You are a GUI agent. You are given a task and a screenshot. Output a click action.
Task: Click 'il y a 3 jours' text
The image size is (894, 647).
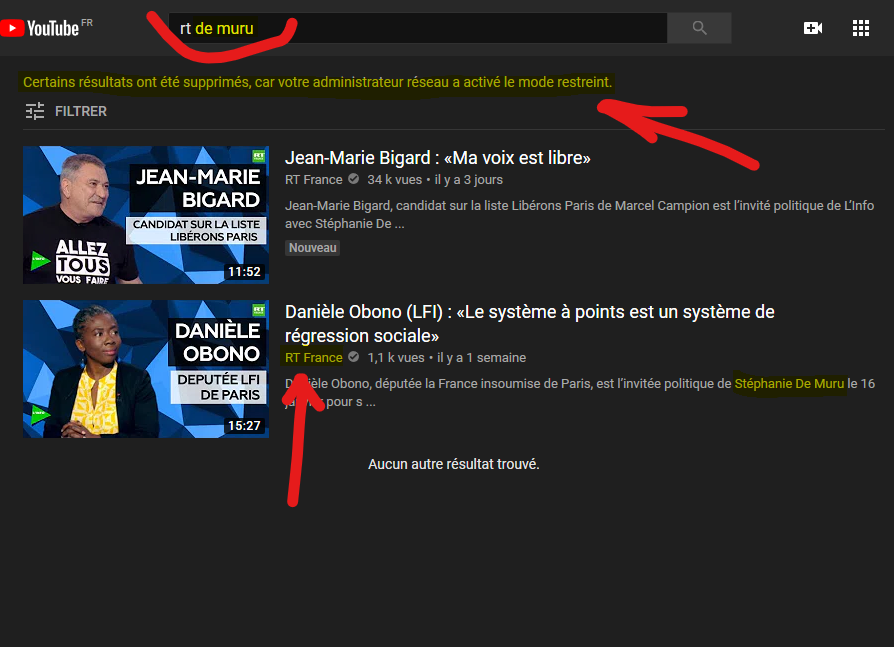[x=469, y=180]
